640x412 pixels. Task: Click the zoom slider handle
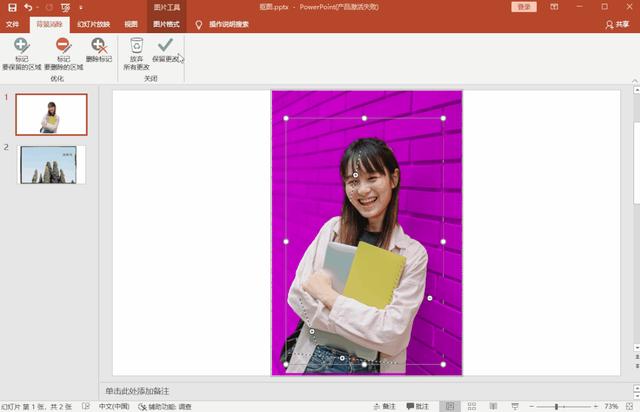point(556,407)
